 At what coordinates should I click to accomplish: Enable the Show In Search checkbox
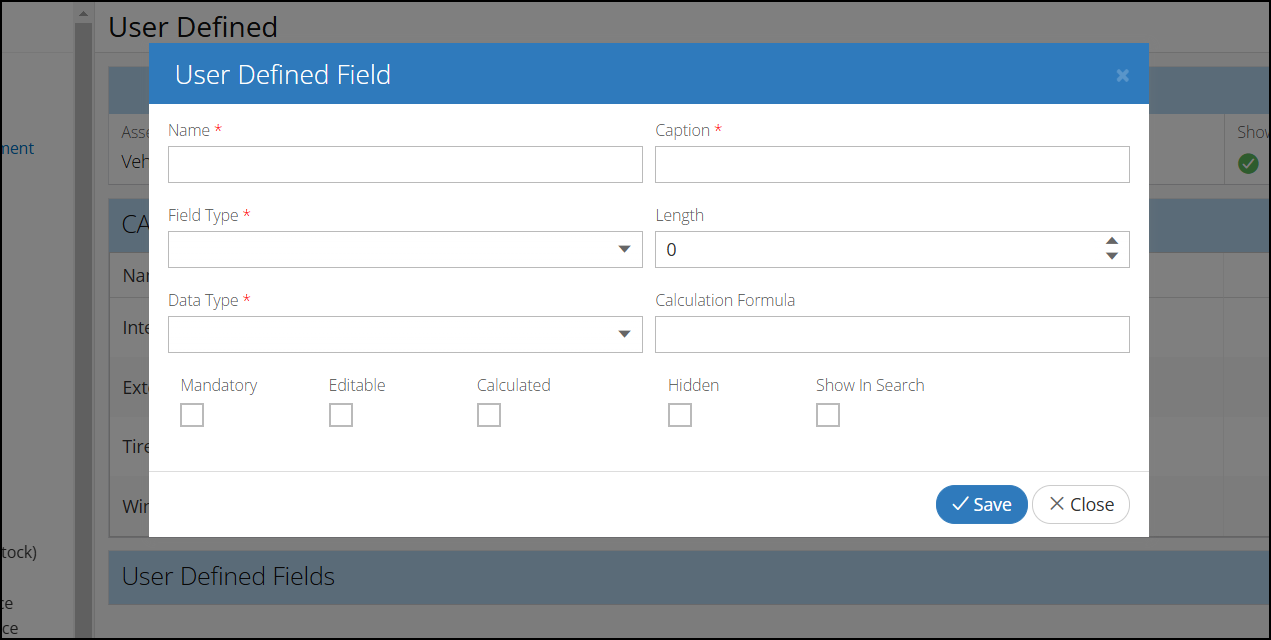[x=828, y=415]
